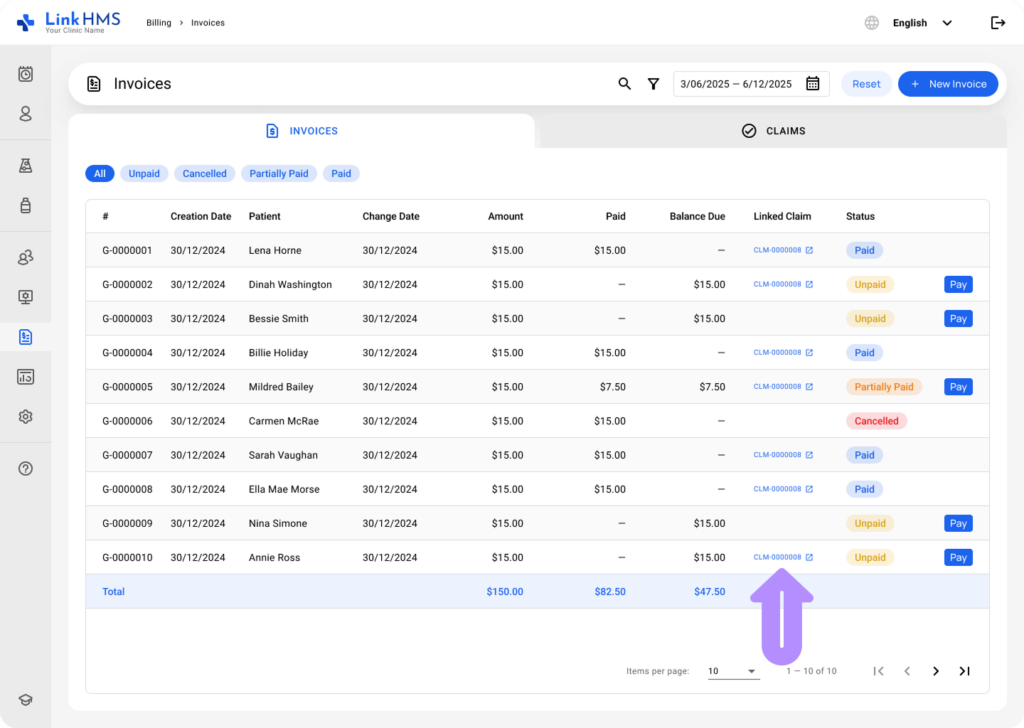
Task: Create a New Invoice
Action: click(948, 84)
